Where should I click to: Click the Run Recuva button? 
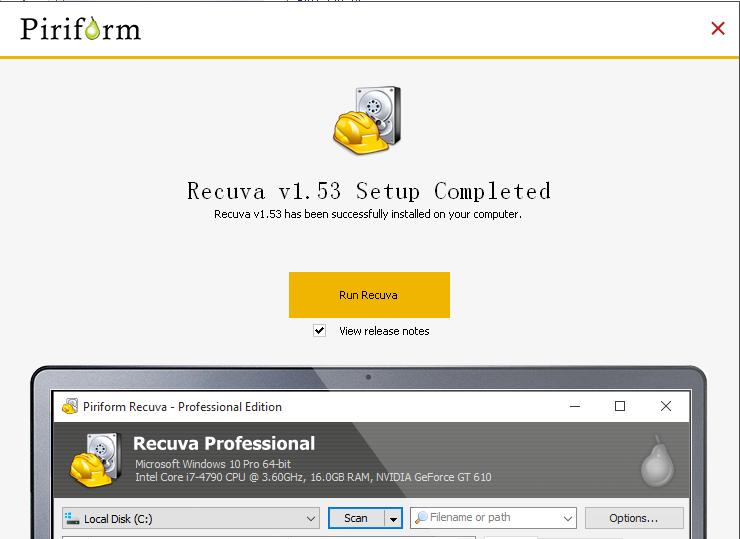click(x=369, y=295)
